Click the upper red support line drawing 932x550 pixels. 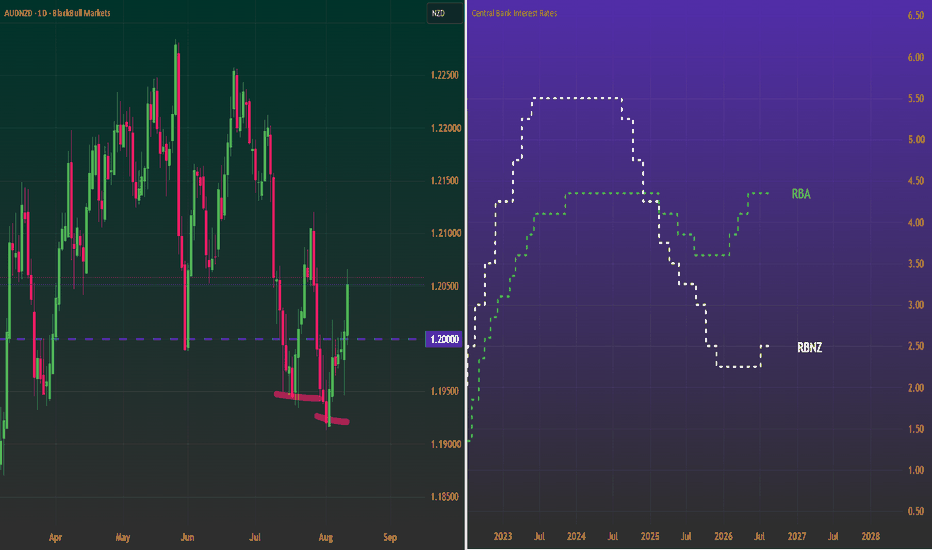(298, 397)
